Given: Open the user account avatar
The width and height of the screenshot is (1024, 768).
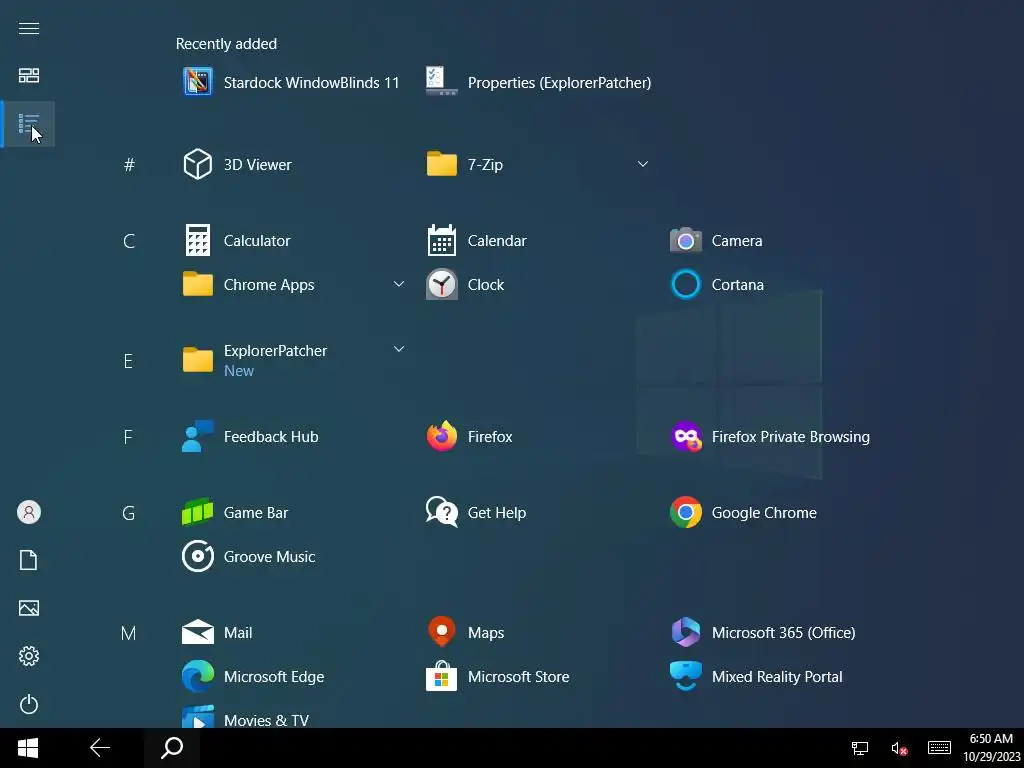Looking at the screenshot, I should point(29,512).
